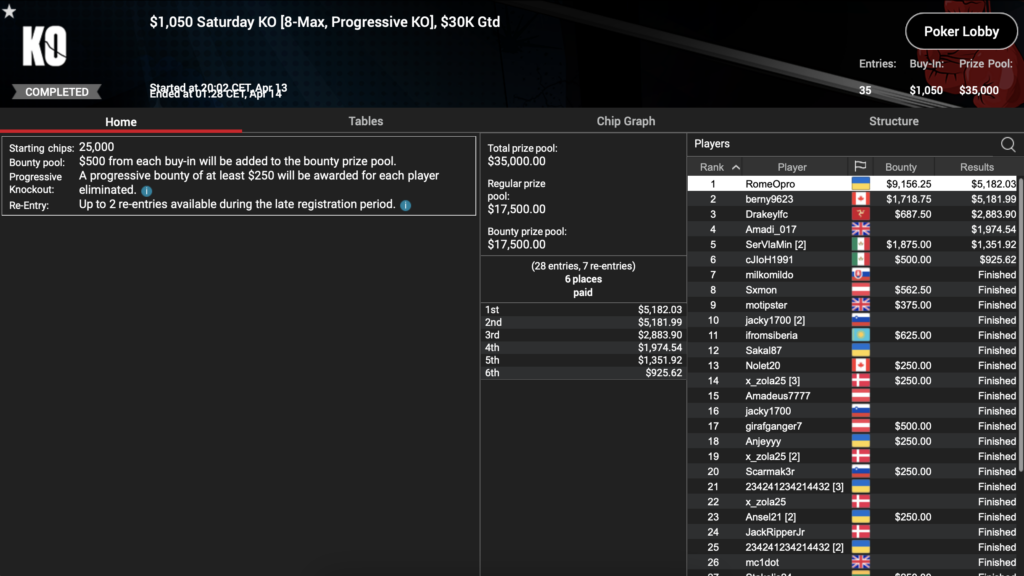
Task: Click the KO tournament logo
Action: tap(44, 46)
